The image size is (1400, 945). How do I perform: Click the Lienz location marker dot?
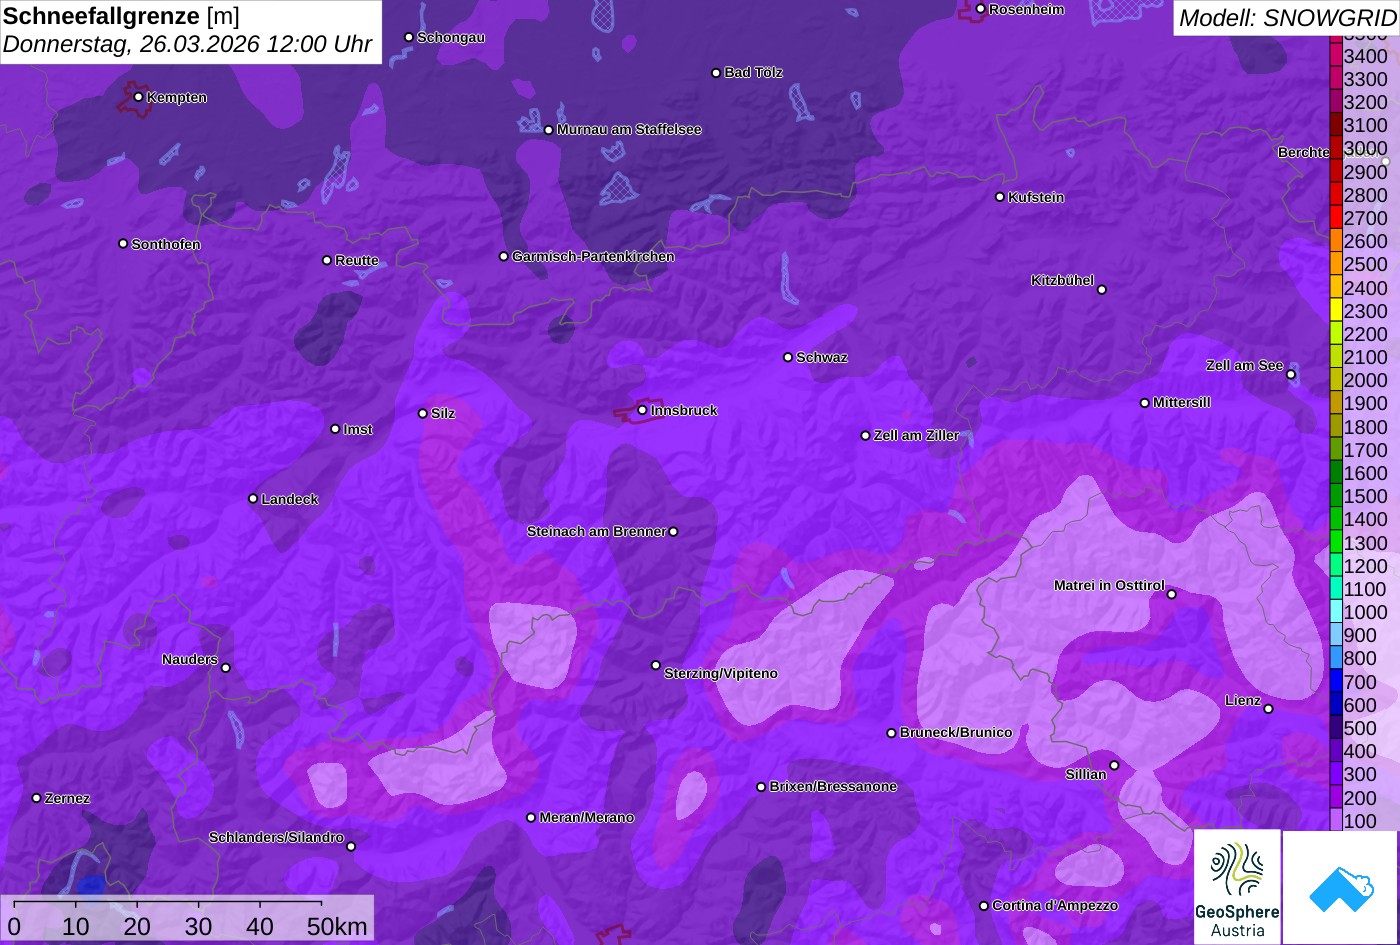coord(1268,709)
